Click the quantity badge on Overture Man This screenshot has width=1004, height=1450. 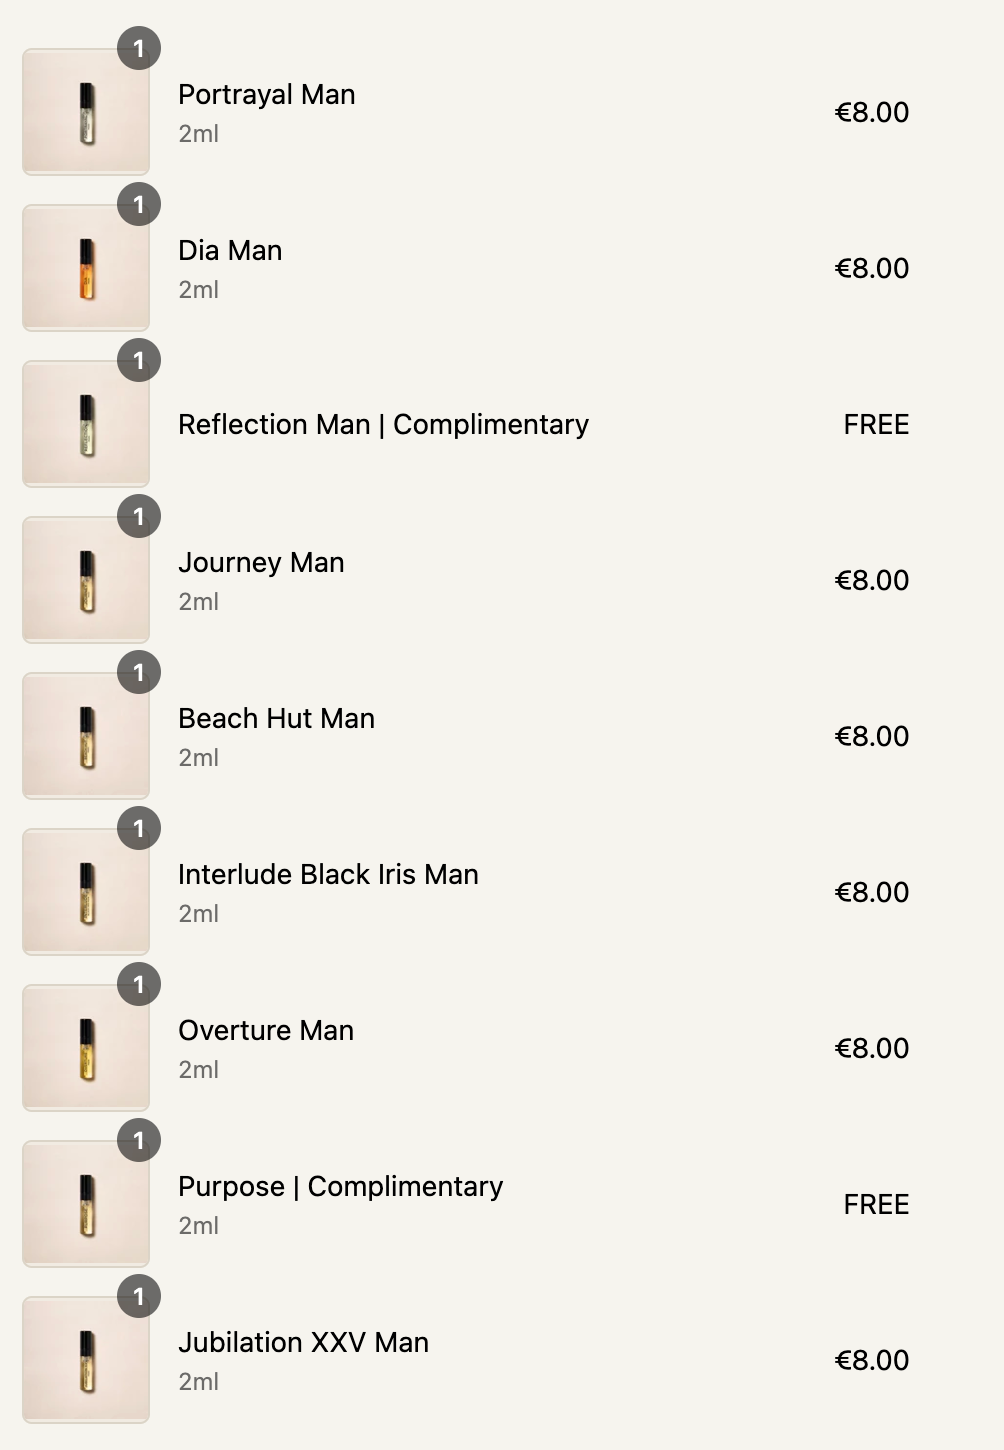click(x=139, y=984)
